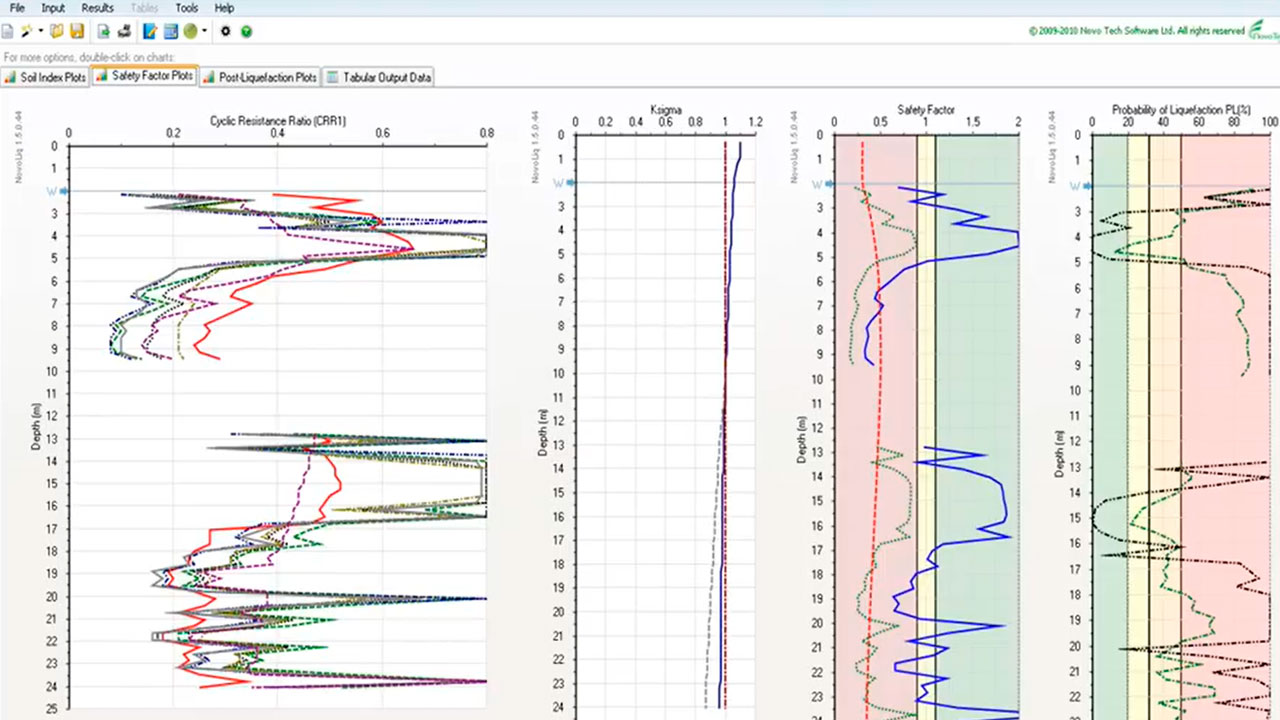Open the Tools menu
The height and width of the screenshot is (720, 1280).
point(186,8)
